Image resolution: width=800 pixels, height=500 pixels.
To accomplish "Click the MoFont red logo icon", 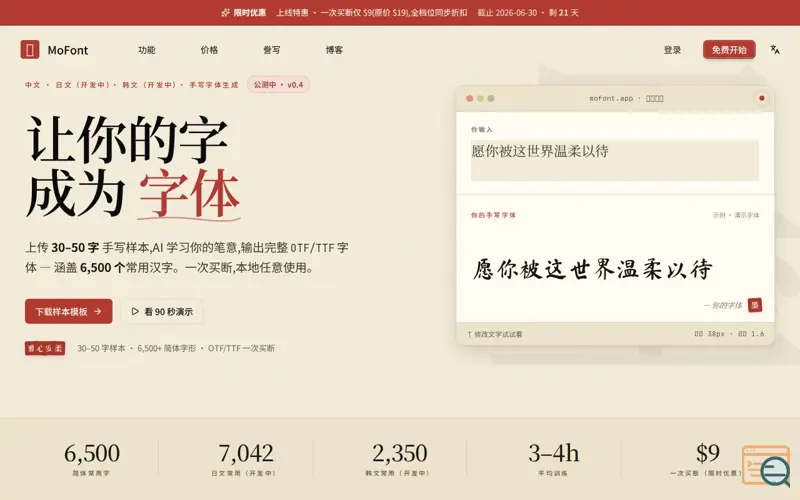I will click(30, 49).
